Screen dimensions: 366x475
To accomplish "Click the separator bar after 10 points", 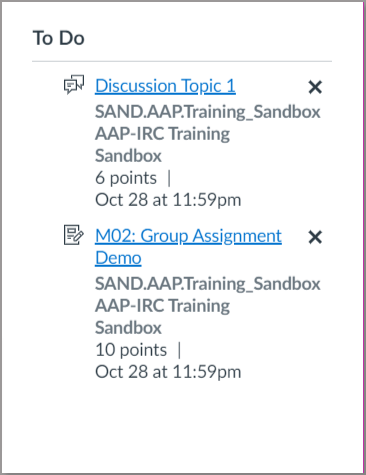I will click(179, 350).
